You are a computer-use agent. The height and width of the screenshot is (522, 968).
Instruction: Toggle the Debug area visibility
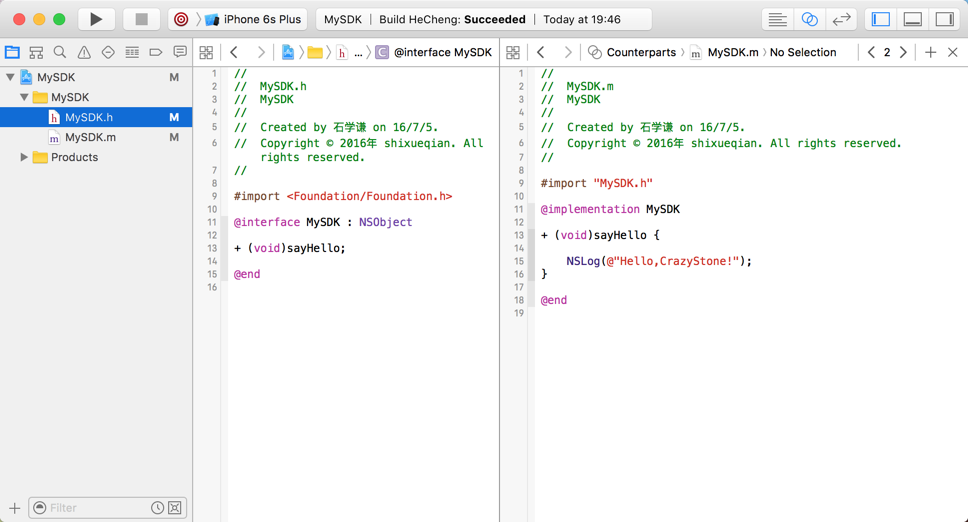click(x=912, y=20)
